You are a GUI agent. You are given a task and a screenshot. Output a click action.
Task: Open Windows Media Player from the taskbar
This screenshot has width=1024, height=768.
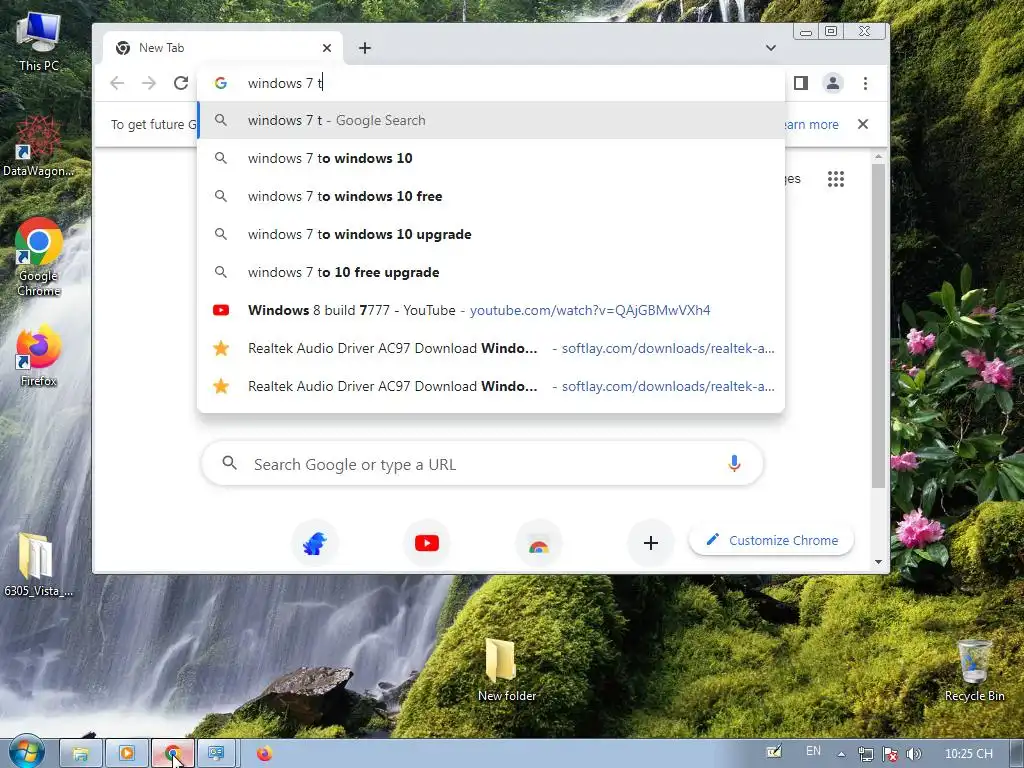pos(127,754)
